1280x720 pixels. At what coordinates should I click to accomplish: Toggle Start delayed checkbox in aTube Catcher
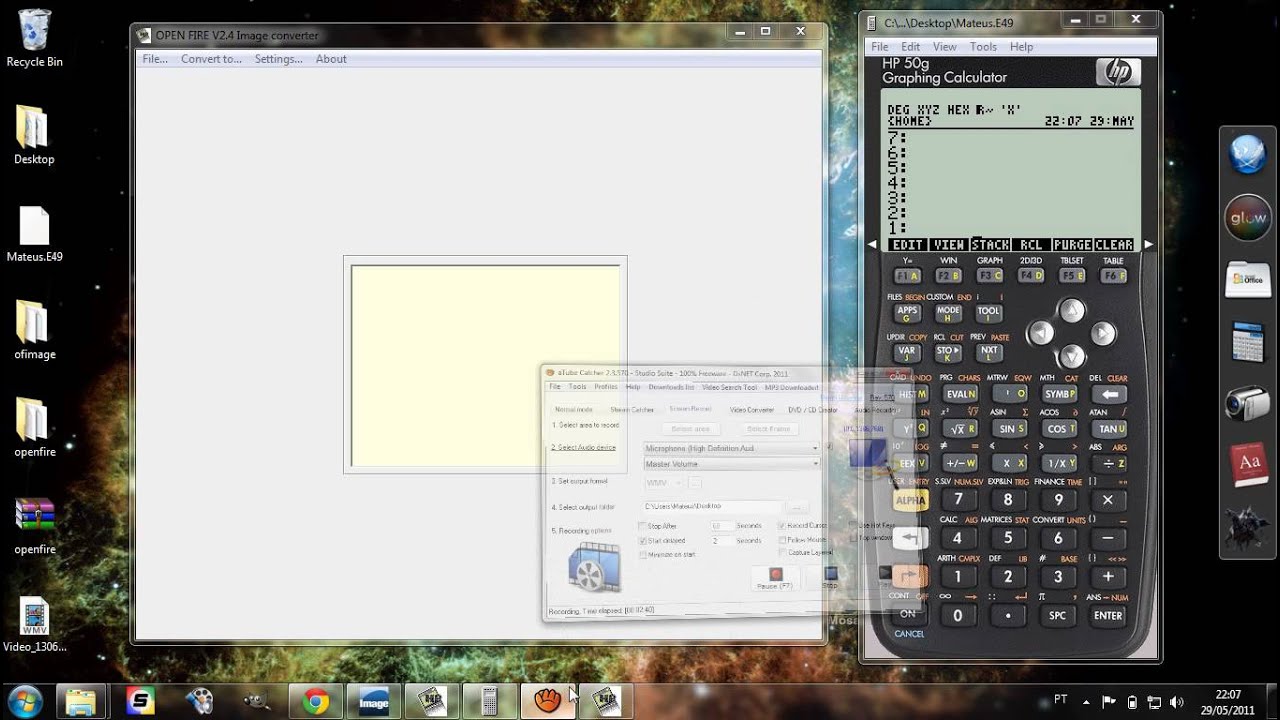pyautogui.click(x=642, y=541)
